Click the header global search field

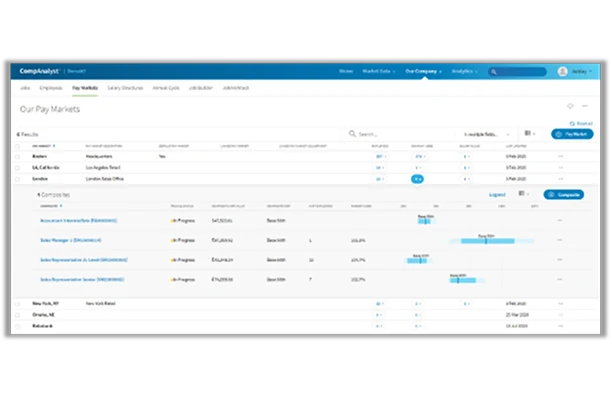click(518, 72)
